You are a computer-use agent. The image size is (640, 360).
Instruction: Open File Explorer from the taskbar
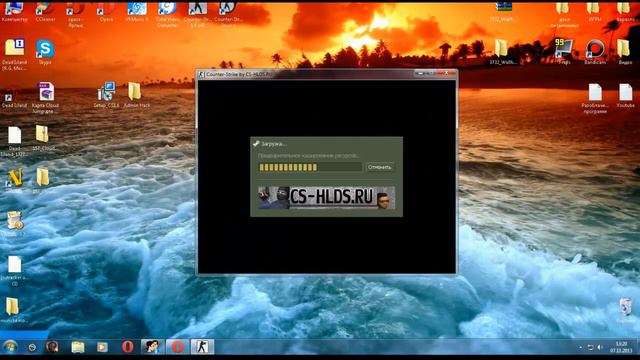click(x=78, y=347)
